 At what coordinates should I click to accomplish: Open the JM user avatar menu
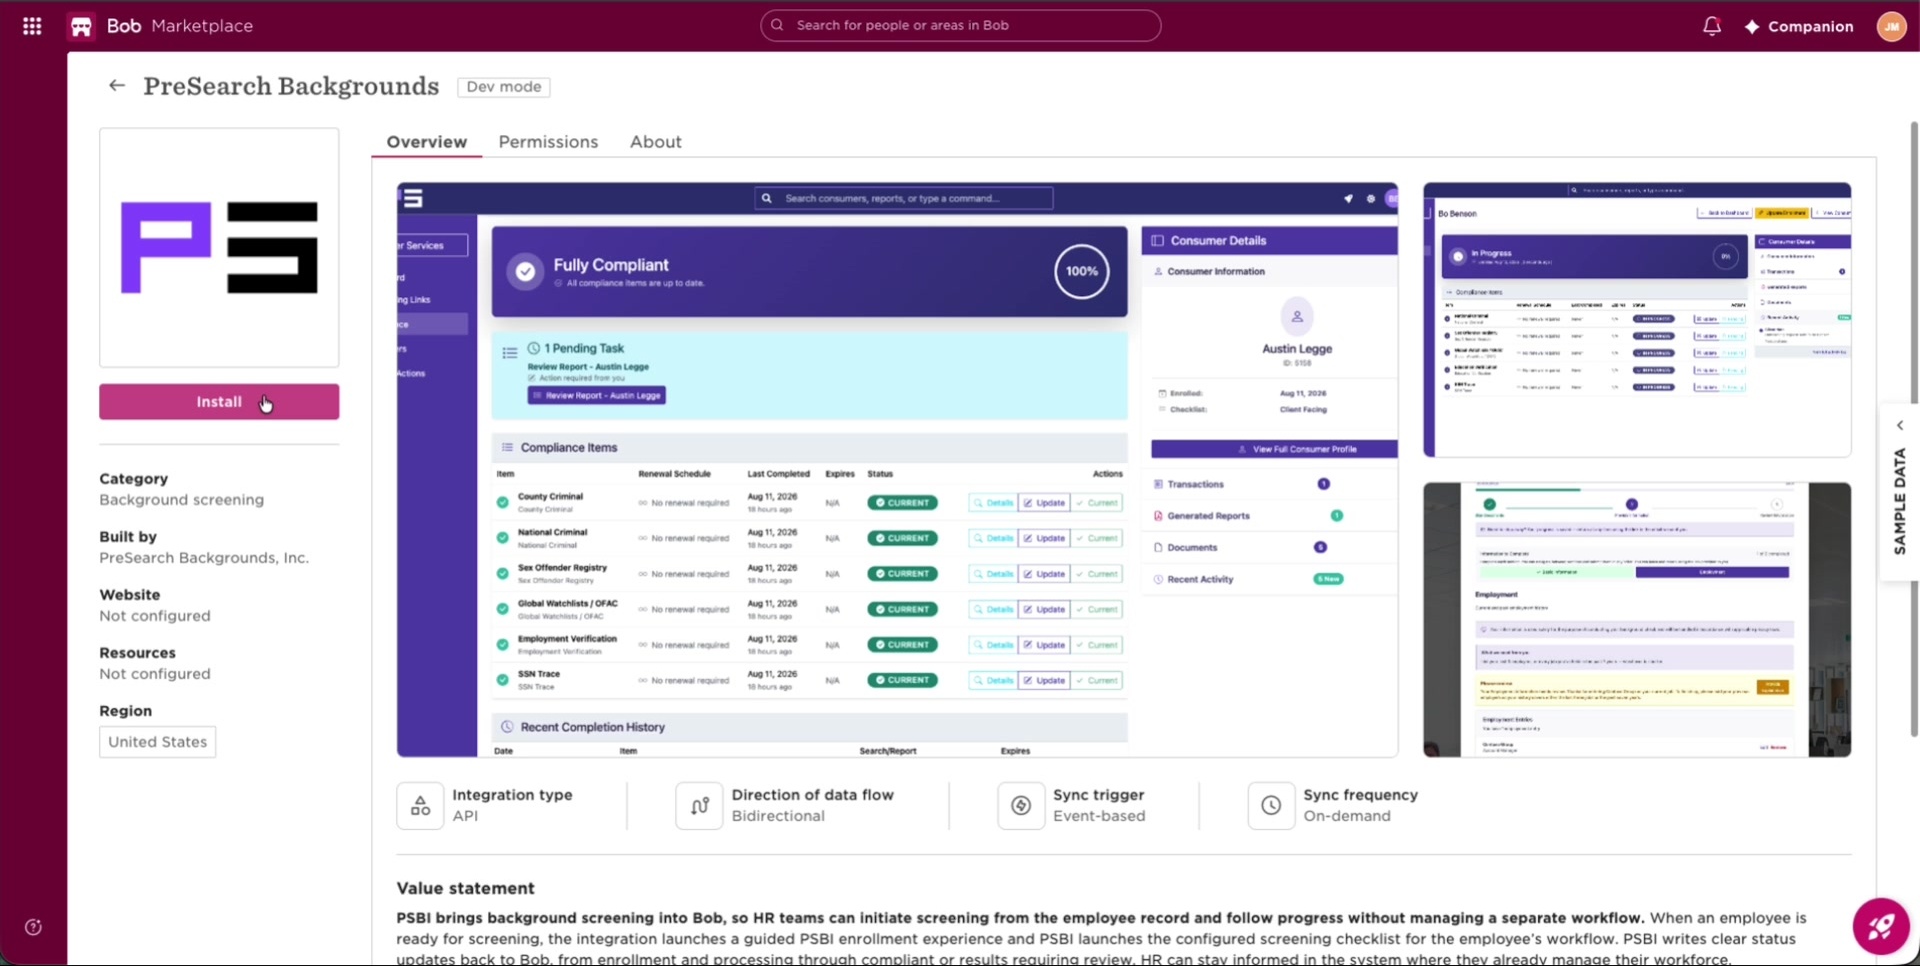coord(1891,26)
